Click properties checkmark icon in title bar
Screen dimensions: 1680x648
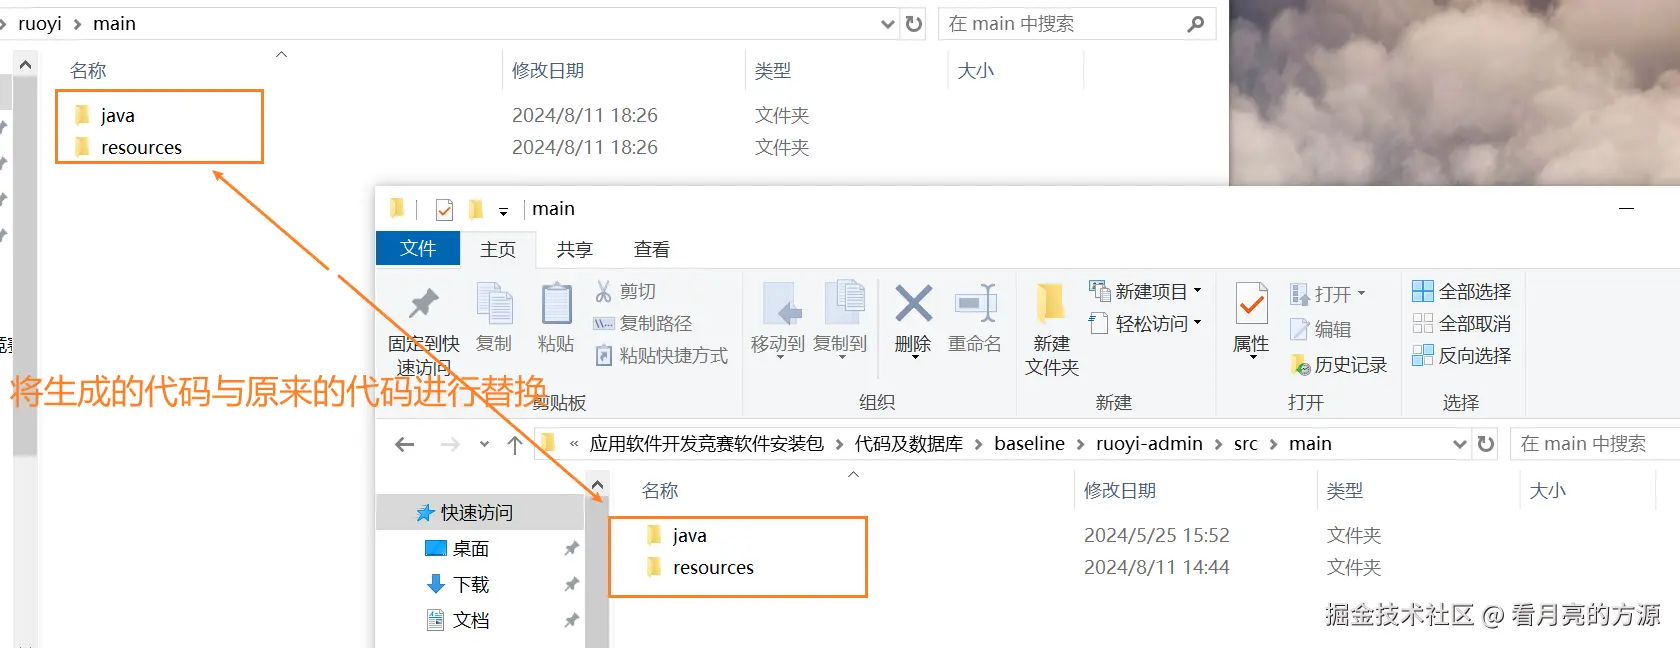coord(445,209)
